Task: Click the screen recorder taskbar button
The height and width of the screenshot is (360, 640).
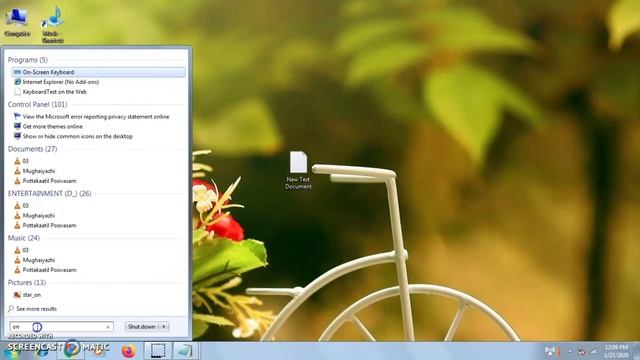Action: [158, 351]
